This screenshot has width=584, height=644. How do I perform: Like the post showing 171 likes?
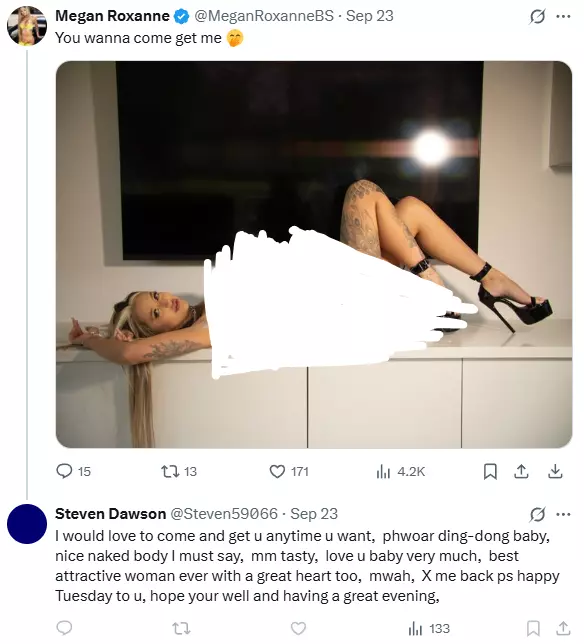point(289,471)
